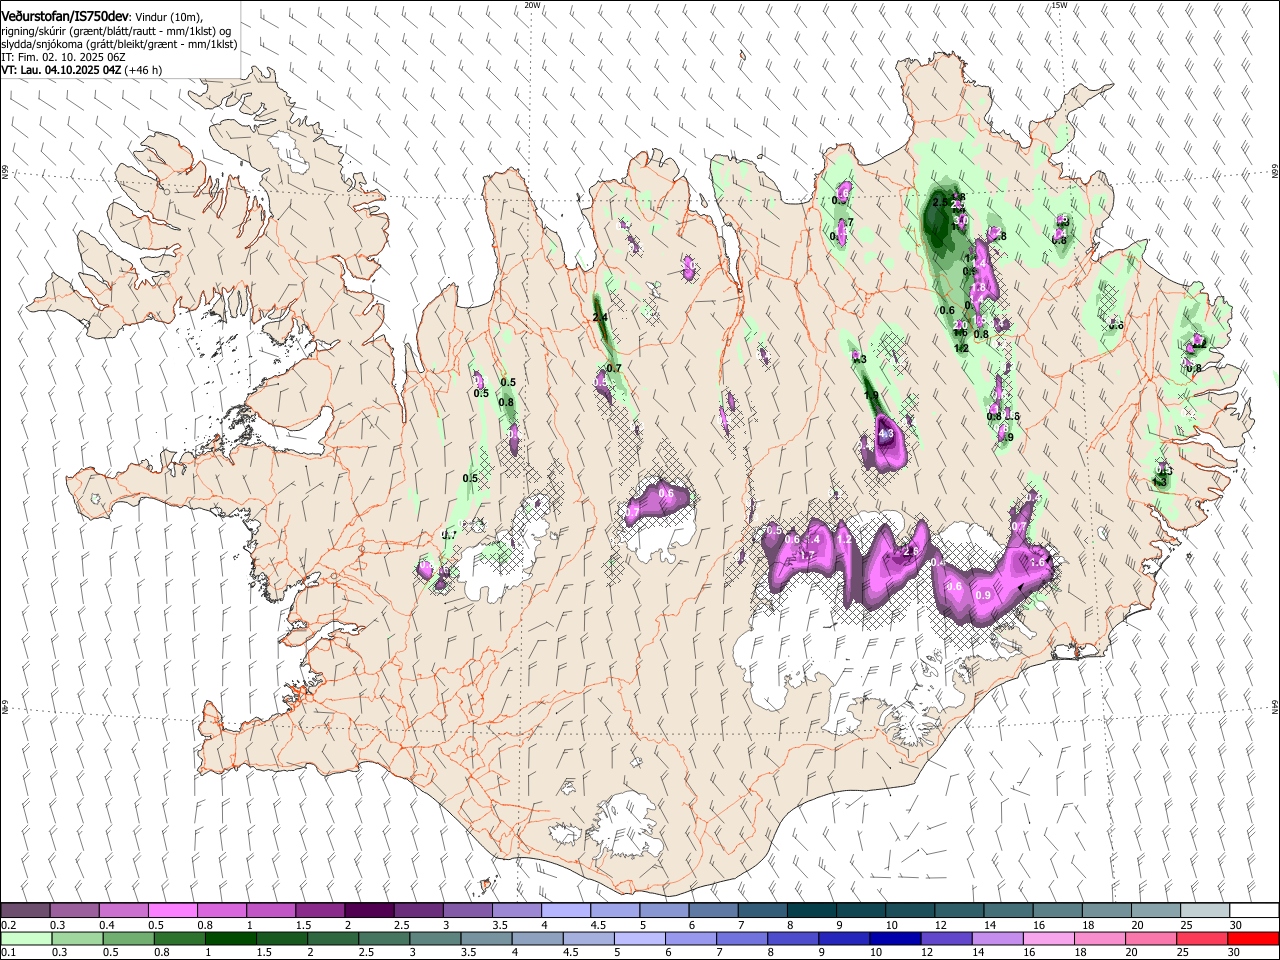Screen dimensions: 1280x960
Task: Select the darkest purple 2–2.5 snow swatch
Action: [x=369, y=911]
